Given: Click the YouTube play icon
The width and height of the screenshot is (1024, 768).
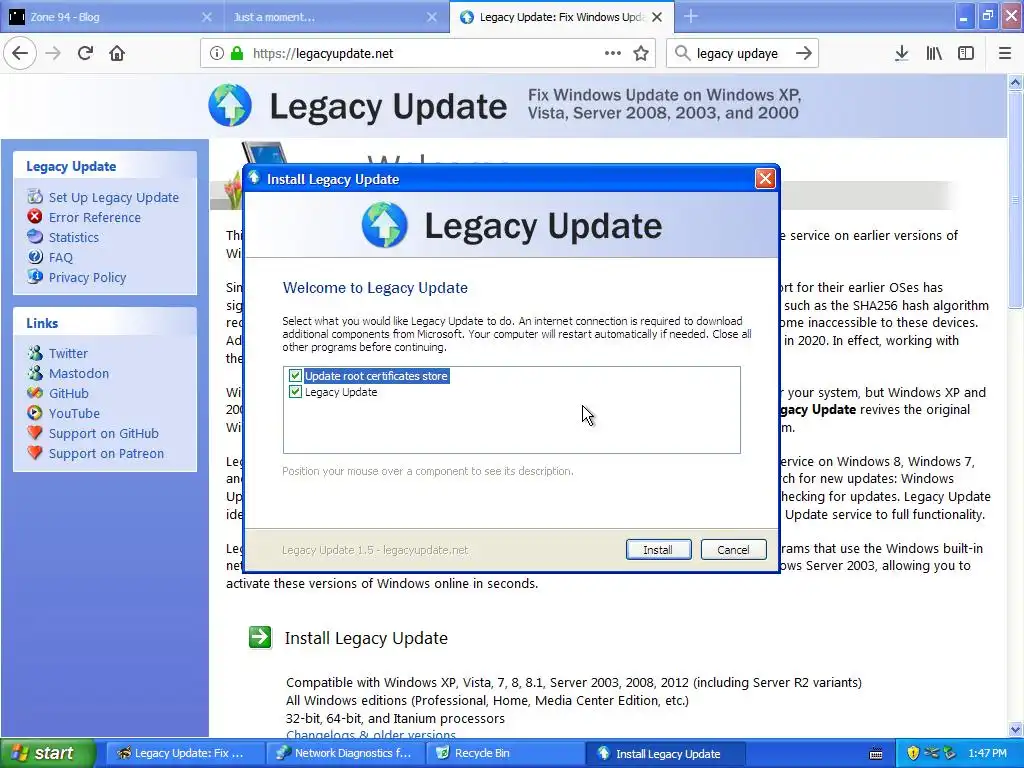Looking at the screenshot, I should point(35,413).
